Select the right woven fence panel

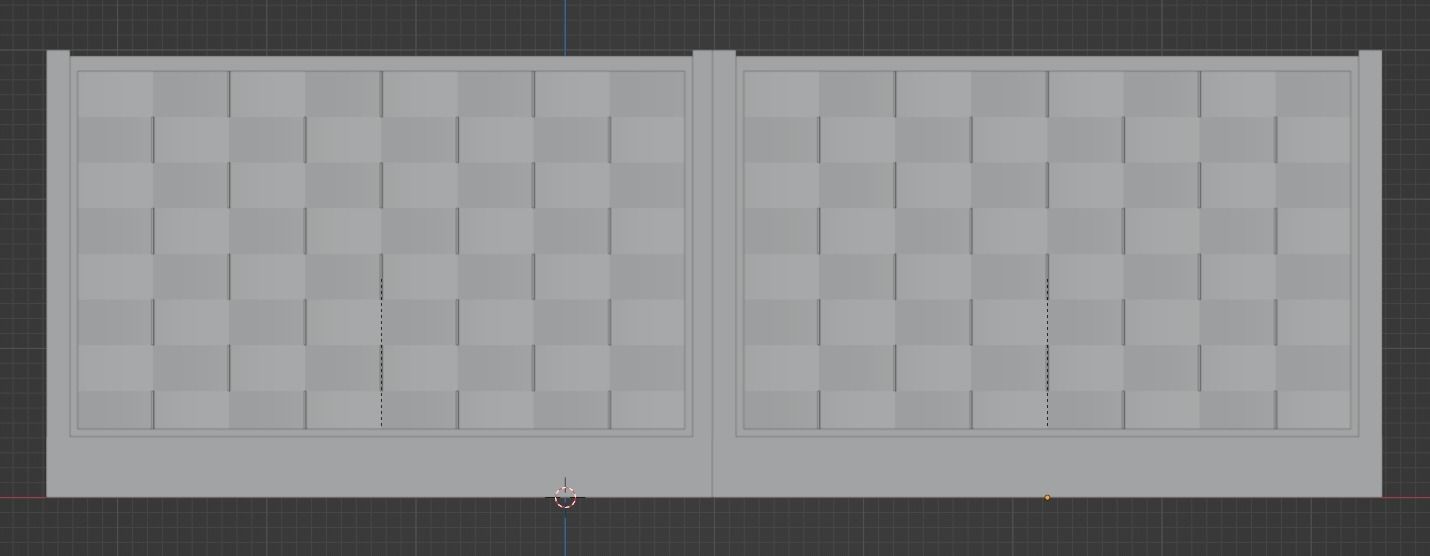tap(1047, 251)
